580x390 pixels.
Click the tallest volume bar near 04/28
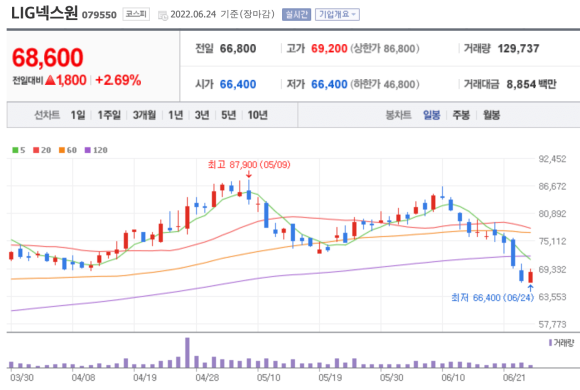tap(188, 352)
